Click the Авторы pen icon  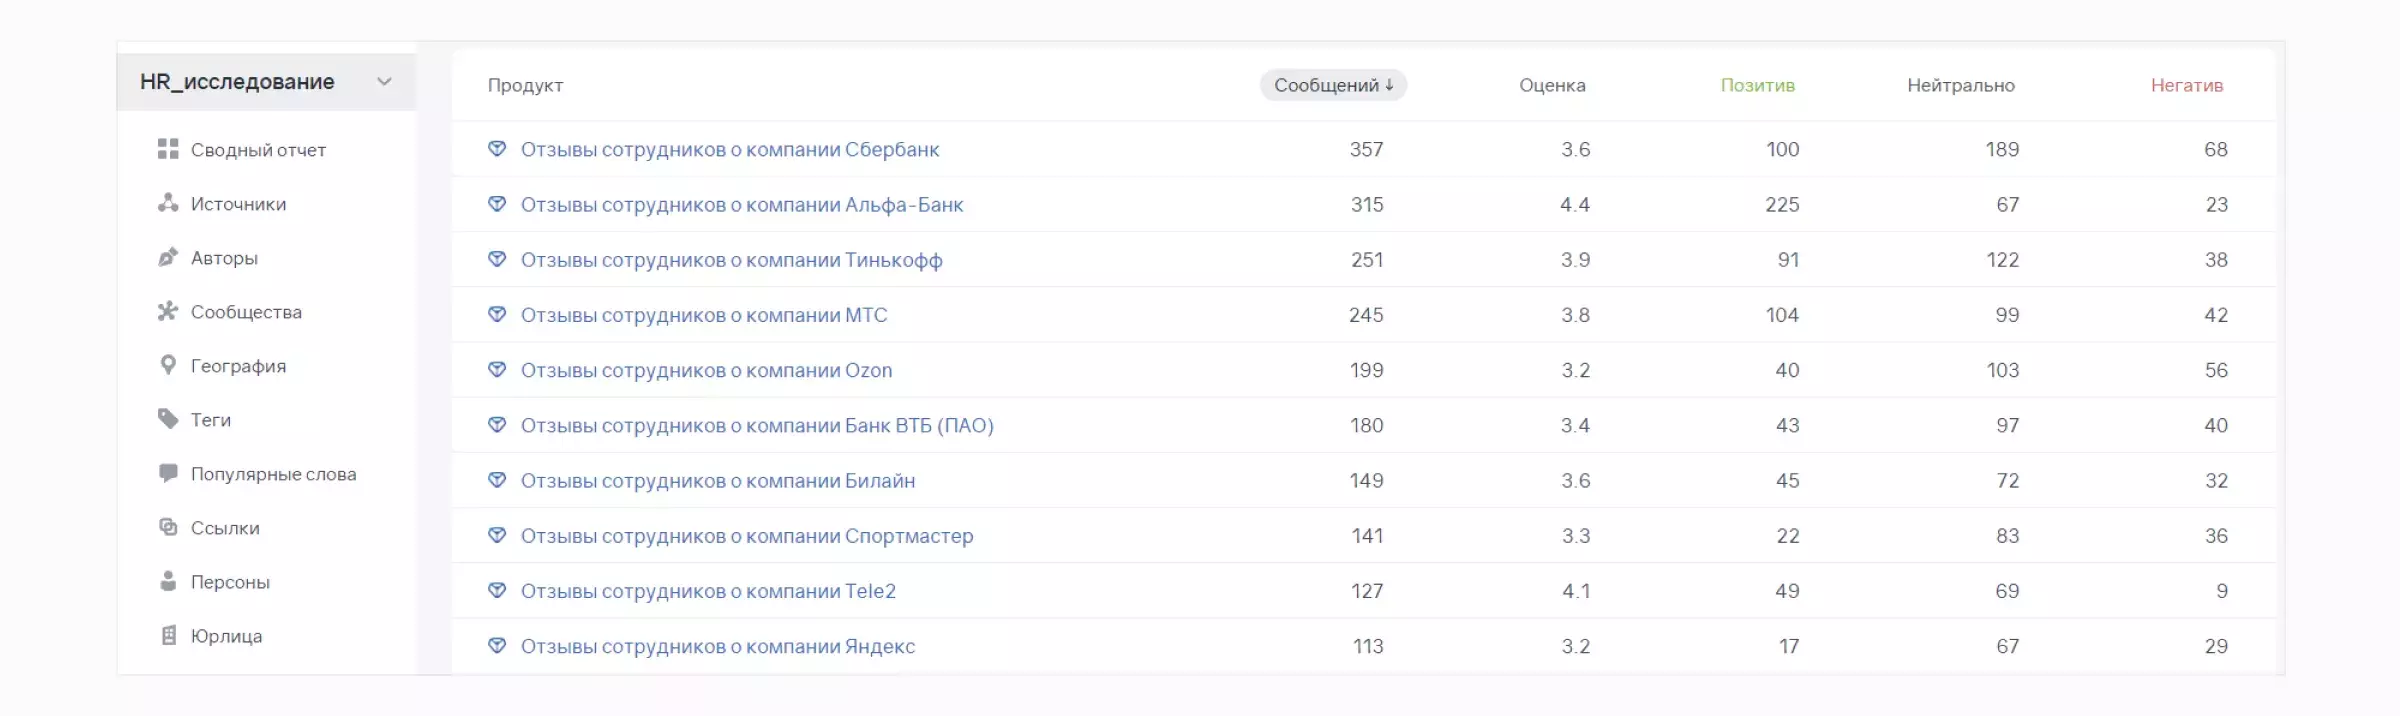click(x=168, y=257)
